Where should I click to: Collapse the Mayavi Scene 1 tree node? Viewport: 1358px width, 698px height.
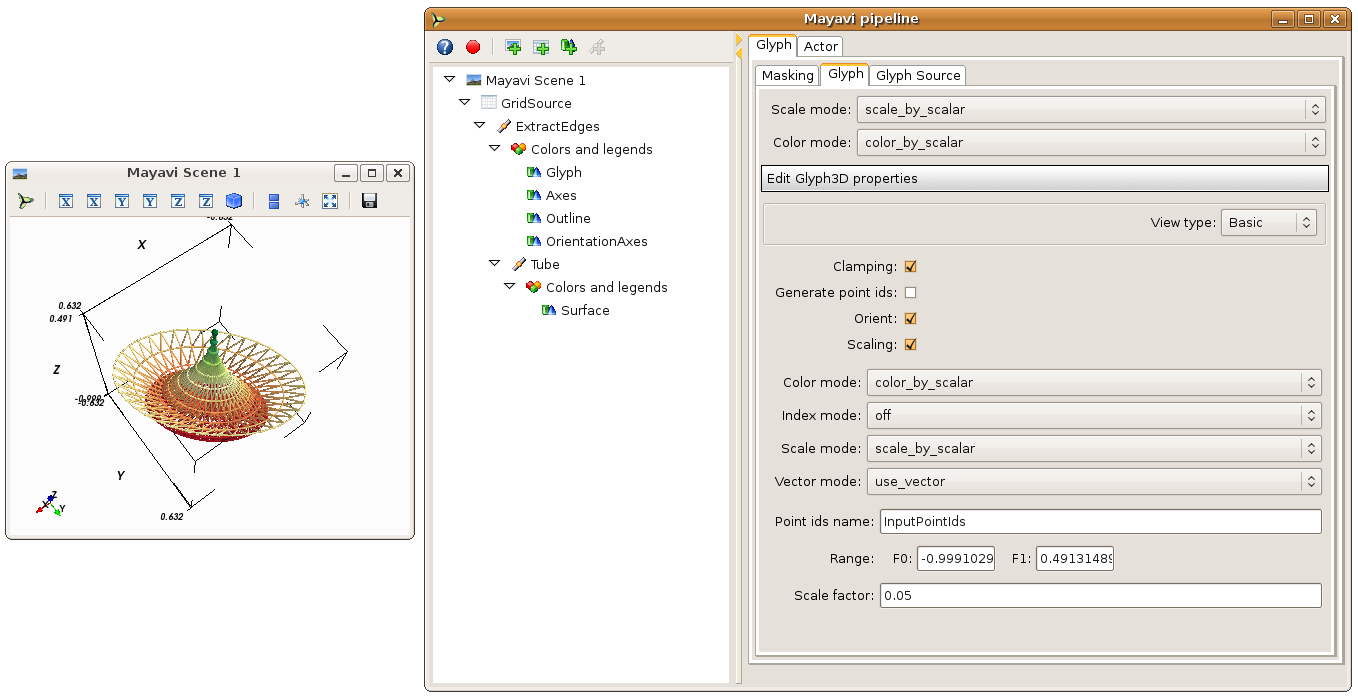(x=449, y=80)
